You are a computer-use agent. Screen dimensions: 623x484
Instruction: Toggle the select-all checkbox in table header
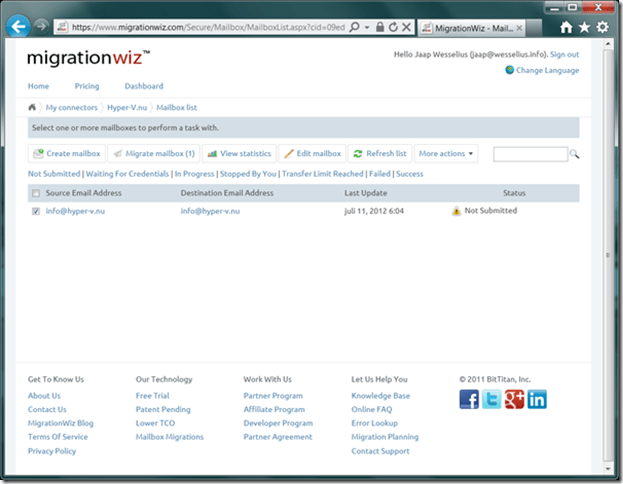[x=37, y=193]
